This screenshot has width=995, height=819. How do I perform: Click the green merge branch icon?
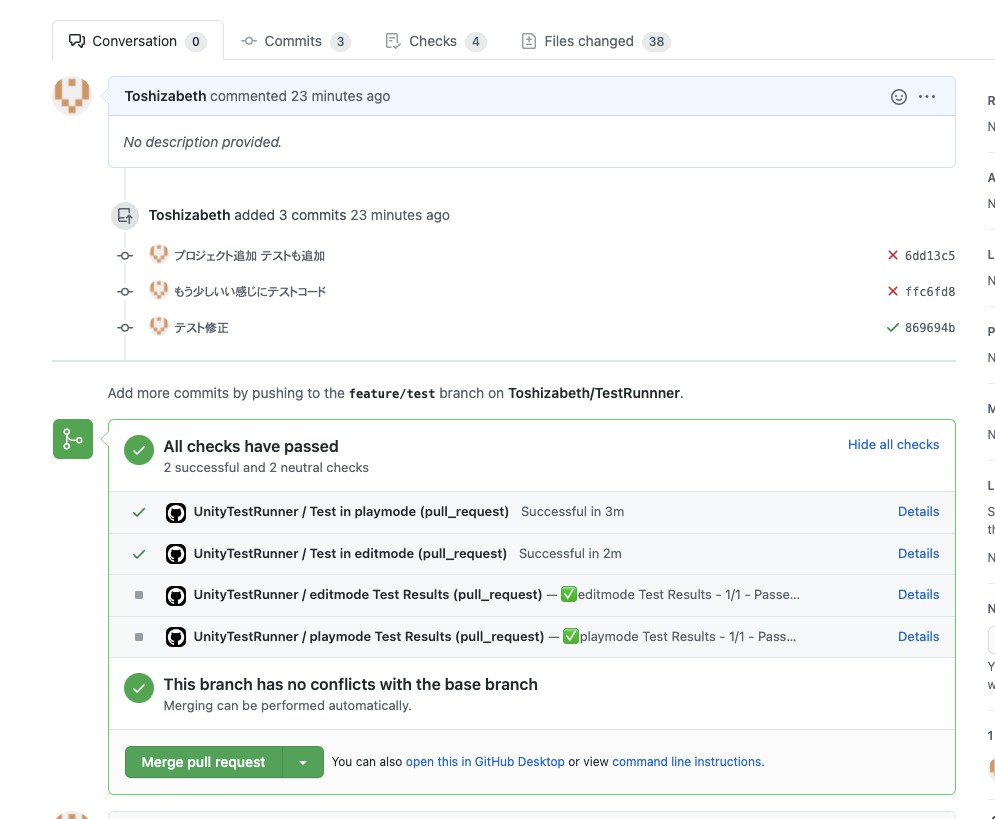(x=73, y=439)
